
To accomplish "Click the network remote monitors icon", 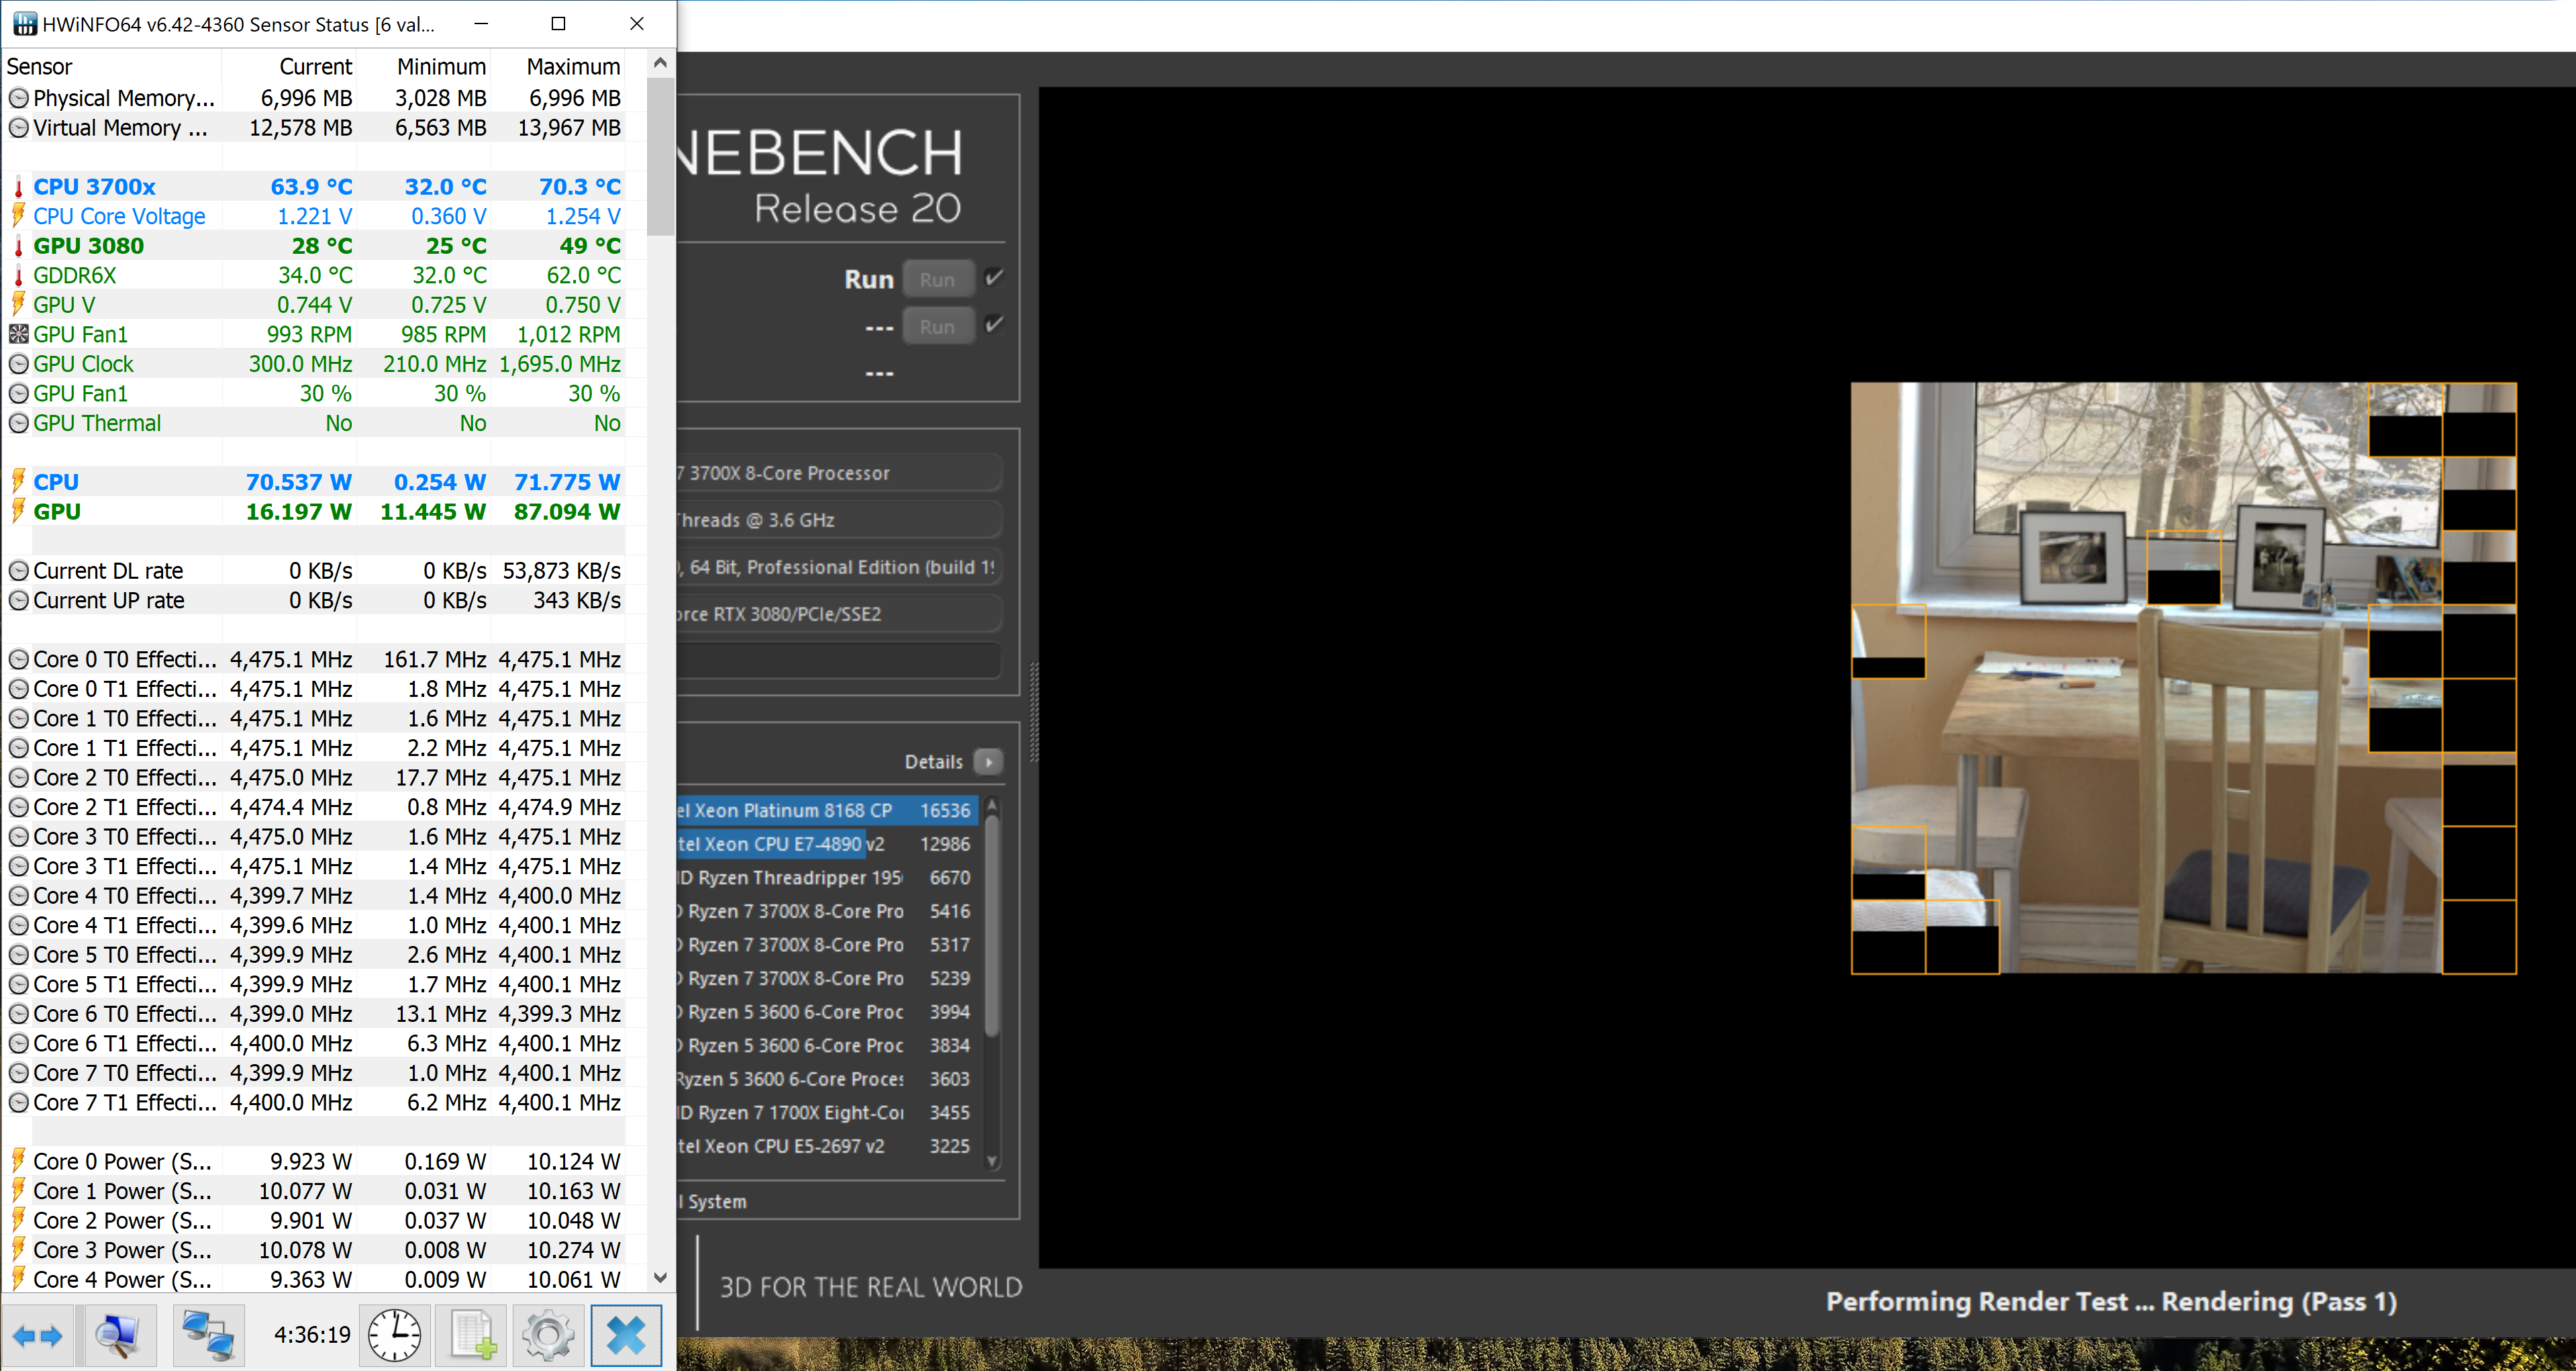I will click(208, 1335).
